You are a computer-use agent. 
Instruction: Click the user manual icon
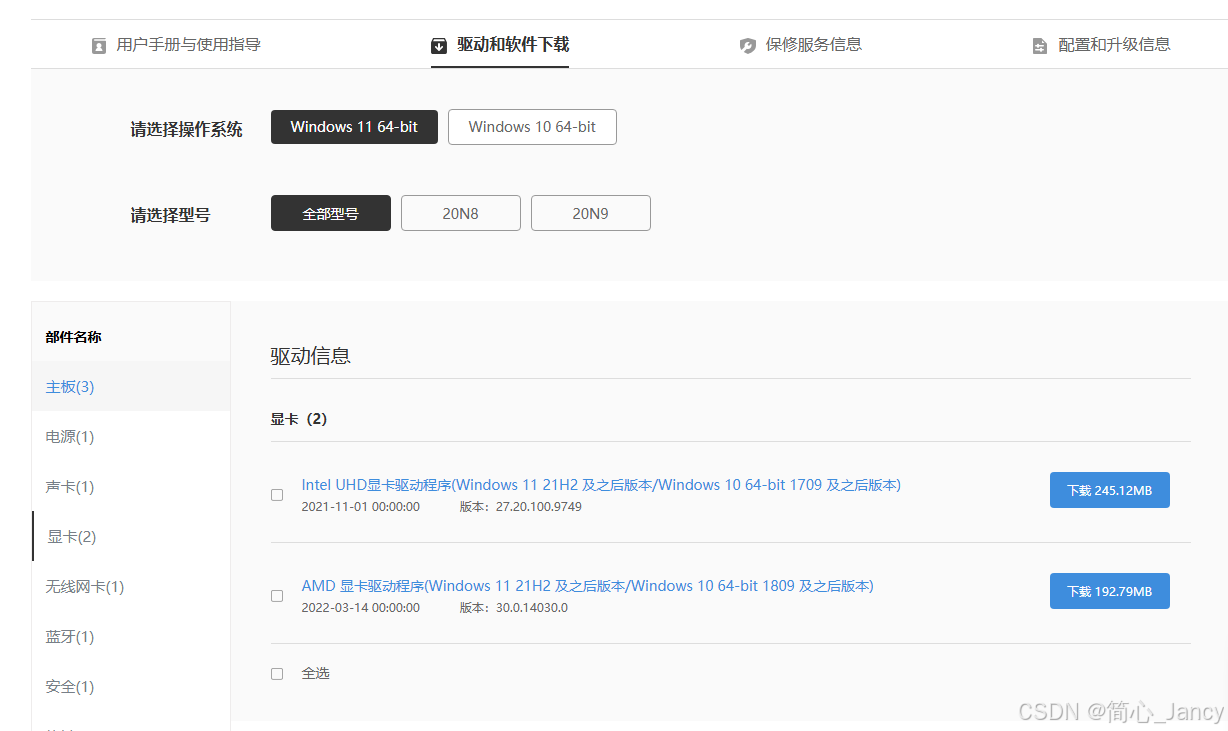tap(99, 46)
